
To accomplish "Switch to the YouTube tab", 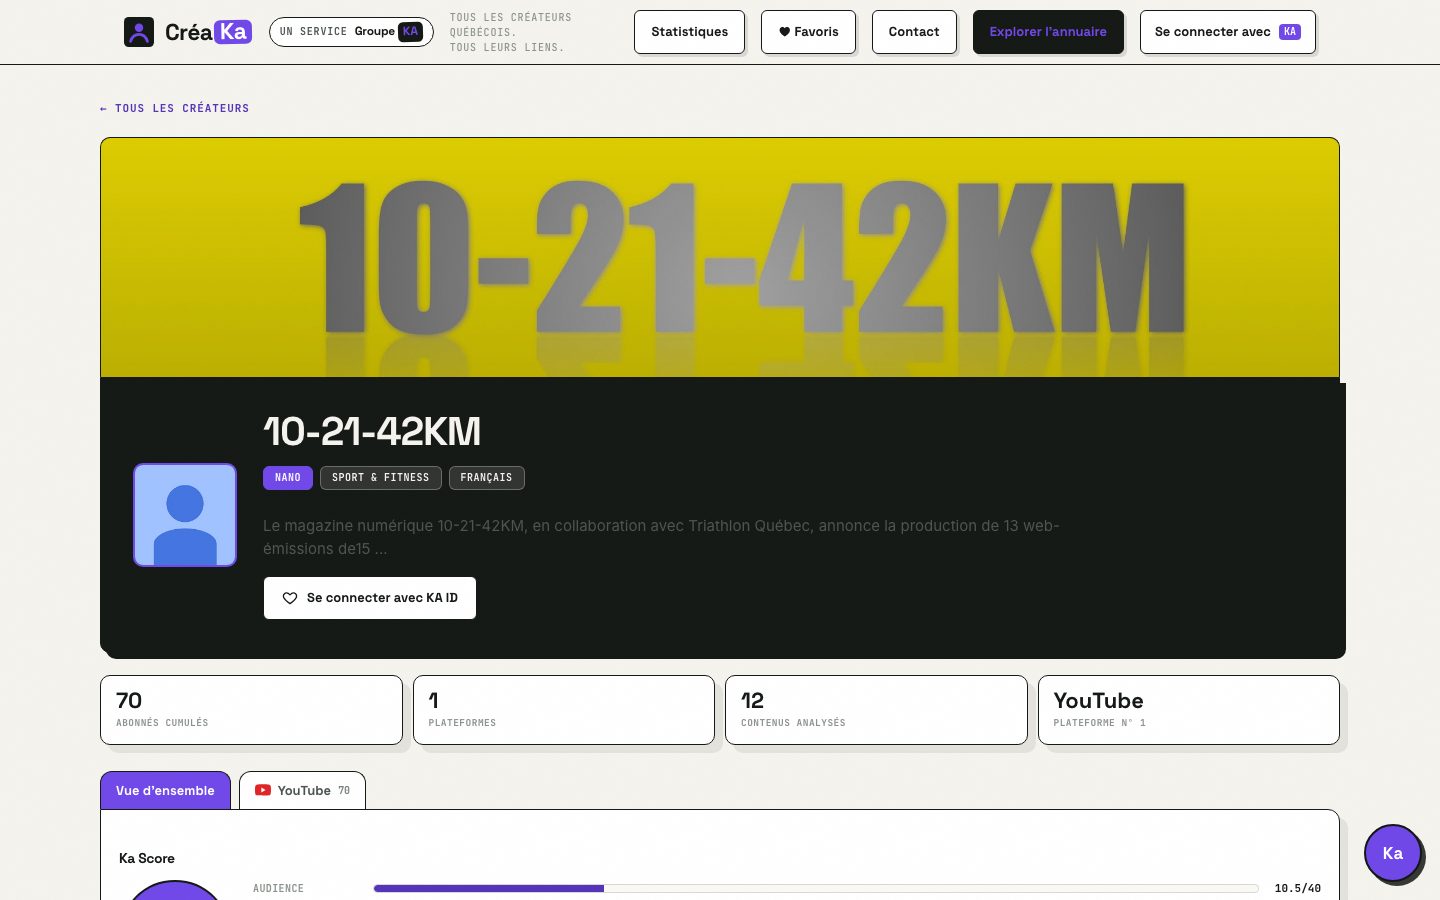I will tap(302, 790).
